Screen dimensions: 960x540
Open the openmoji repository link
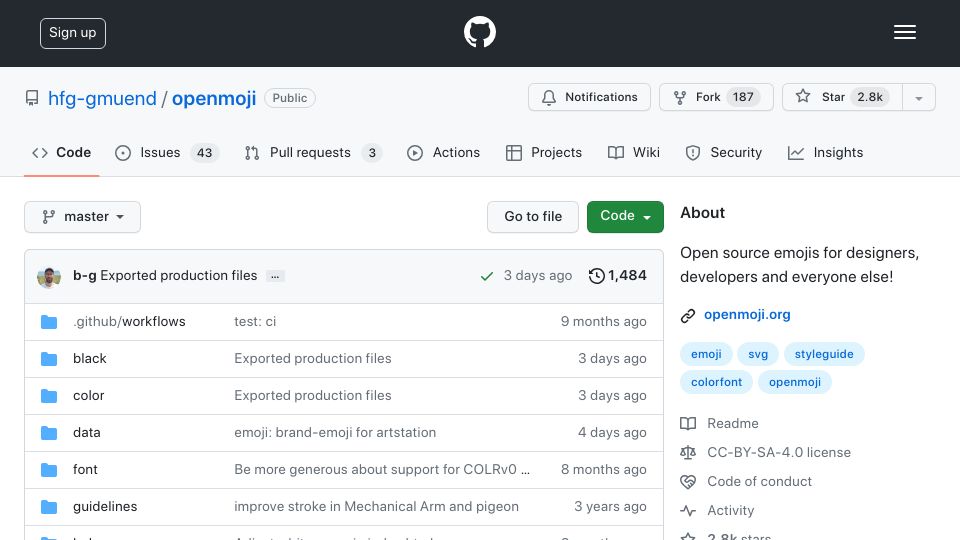coord(214,98)
